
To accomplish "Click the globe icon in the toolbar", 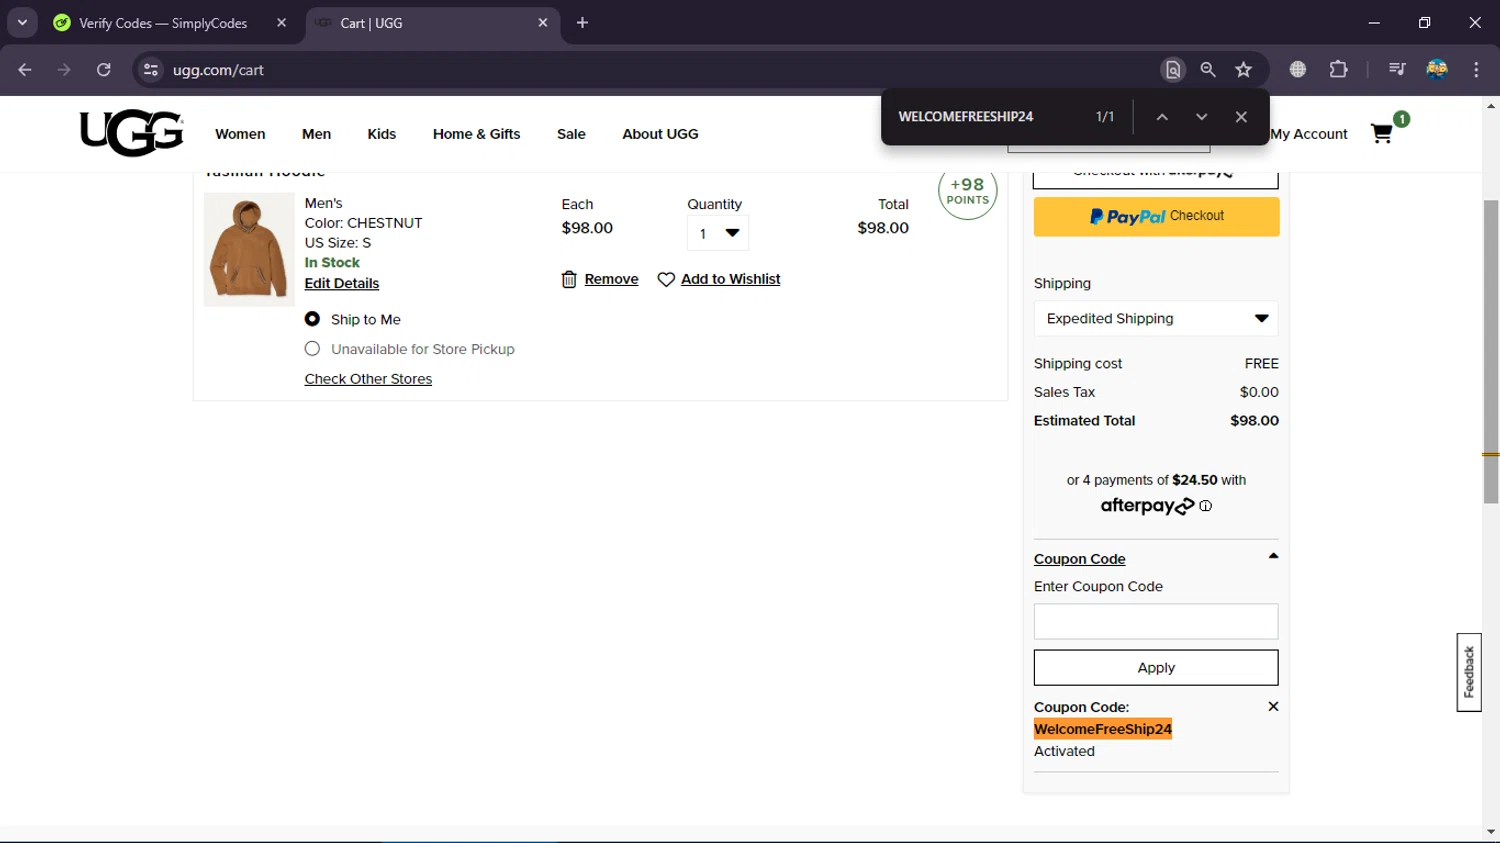I will 1298,70.
